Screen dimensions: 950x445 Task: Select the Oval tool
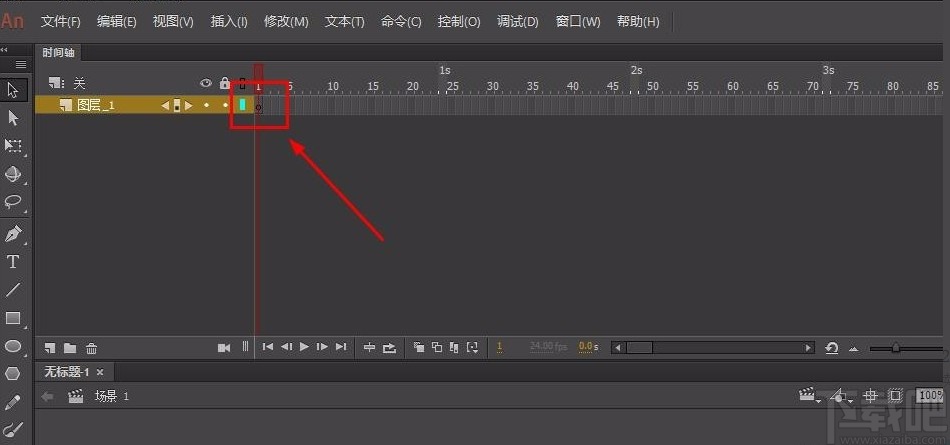pos(13,346)
